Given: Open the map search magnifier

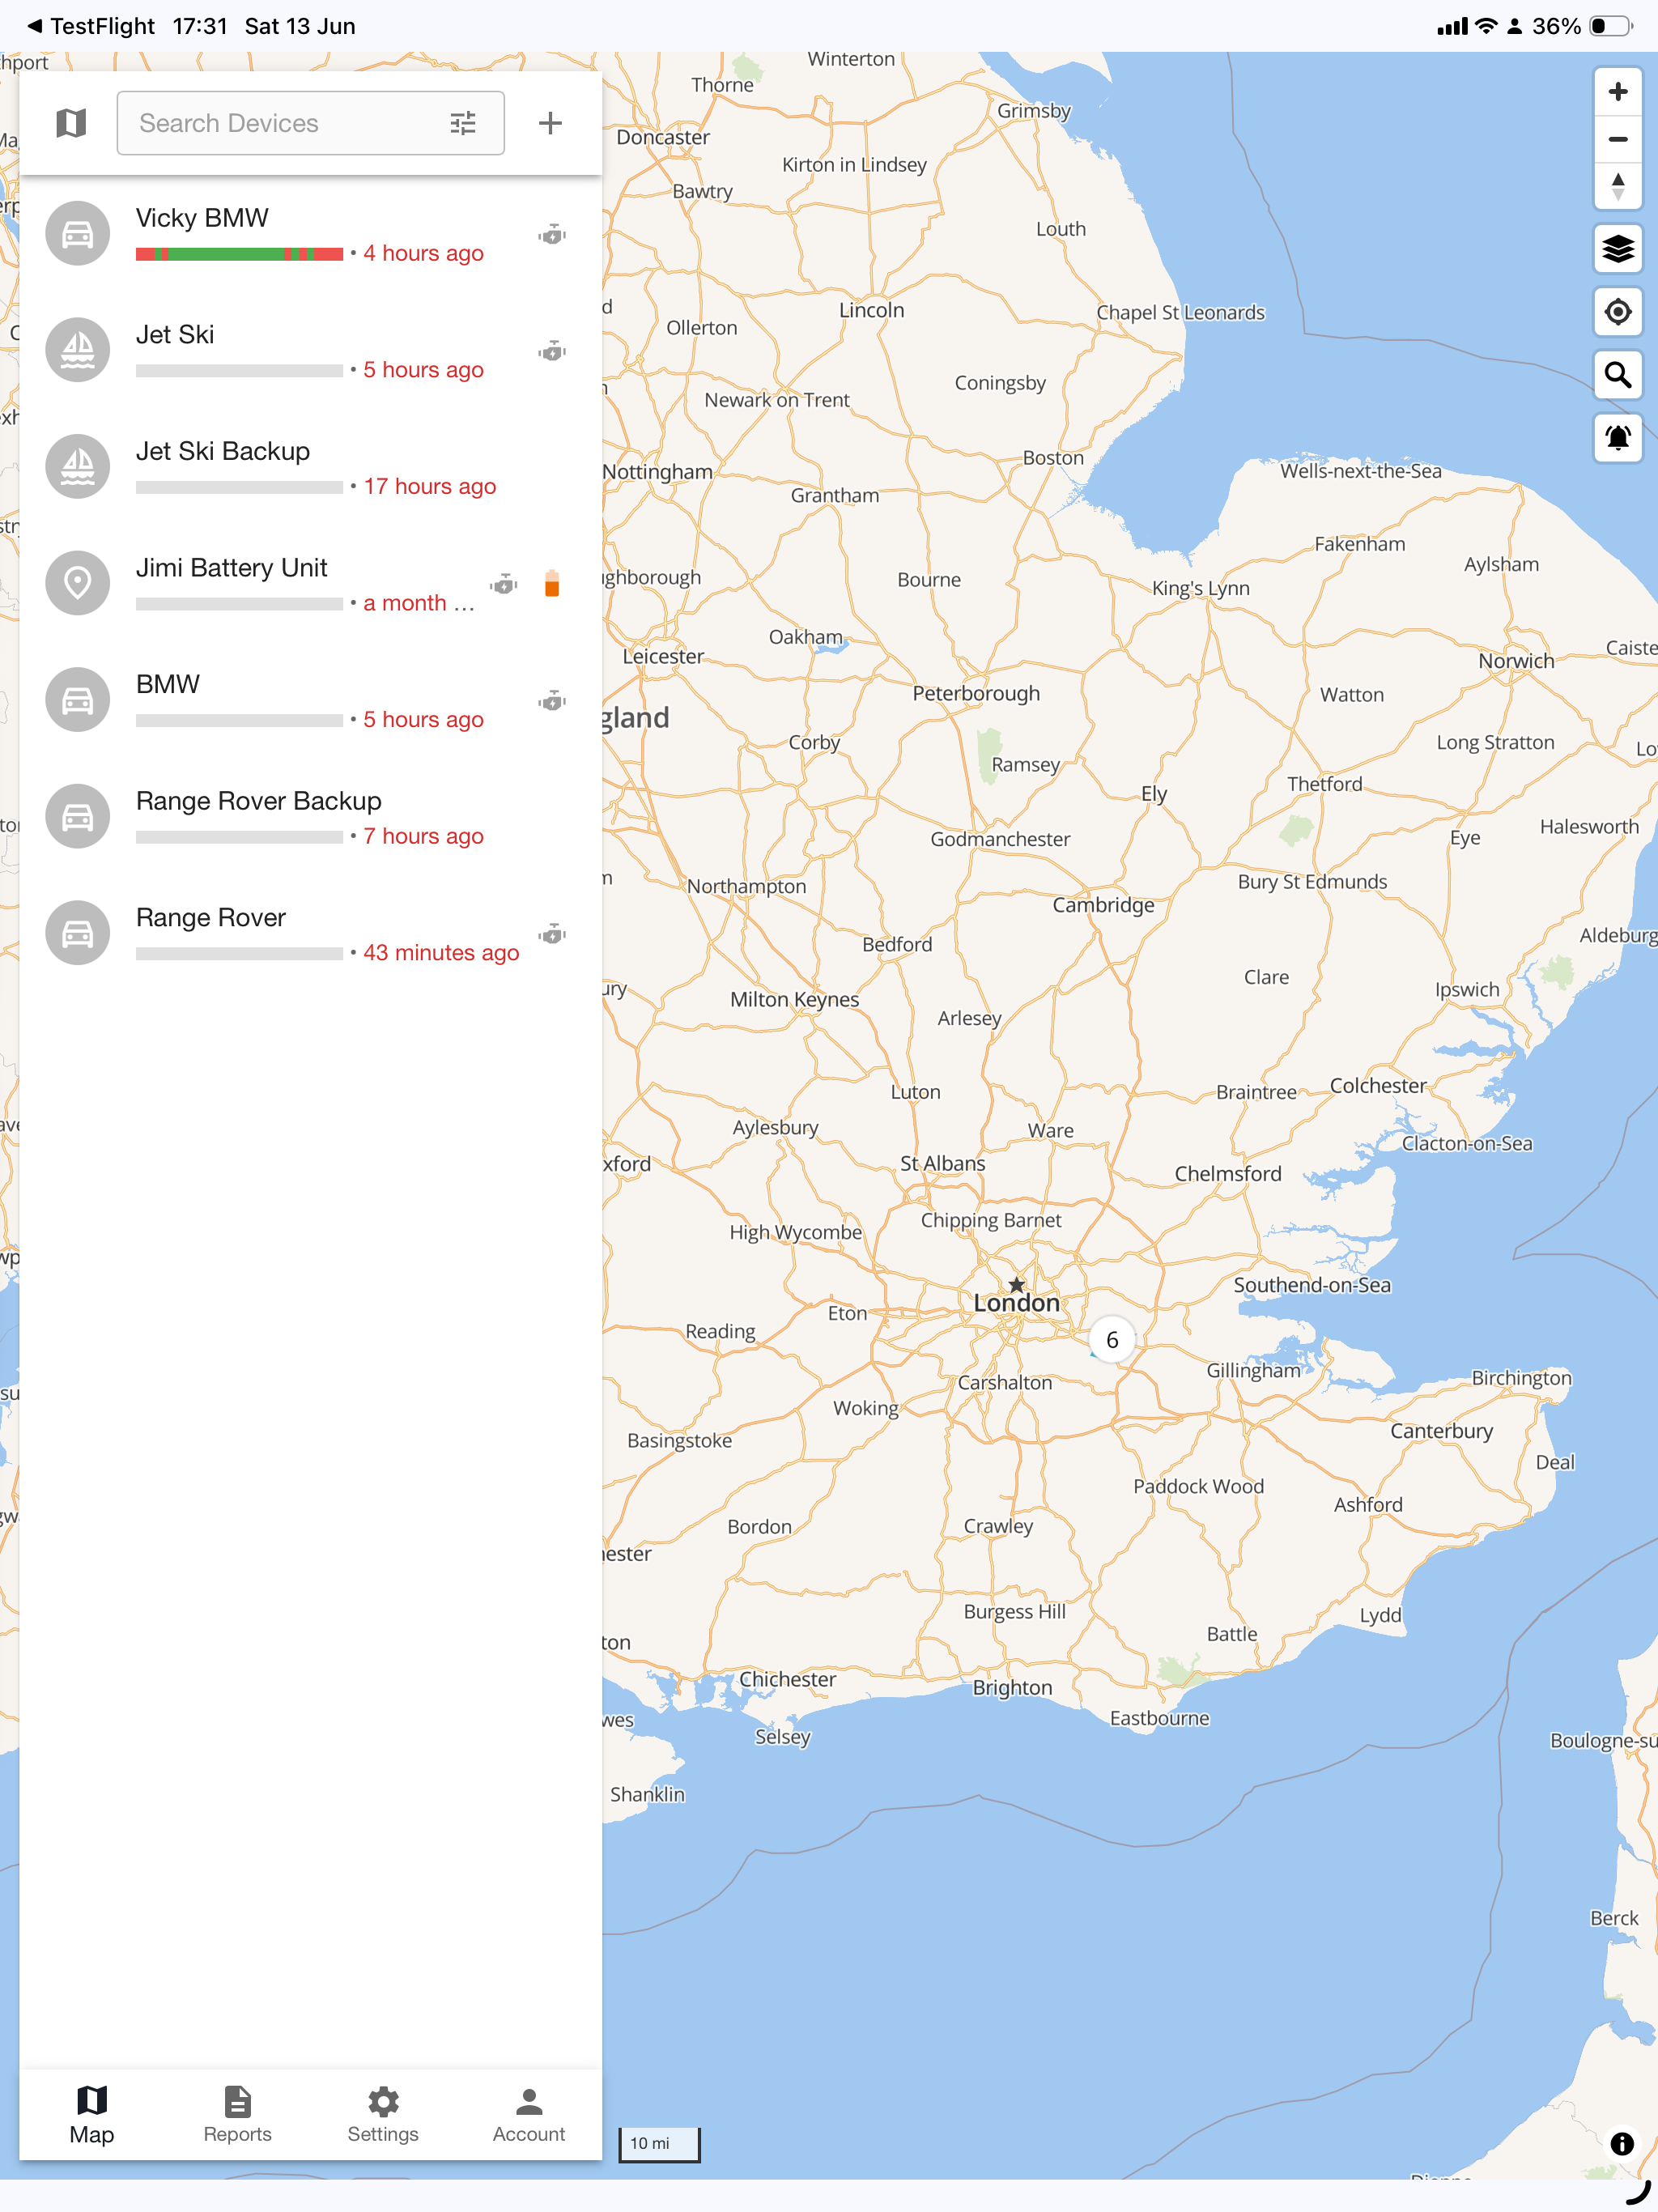Looking at the screenshot, I should 1617,375.
